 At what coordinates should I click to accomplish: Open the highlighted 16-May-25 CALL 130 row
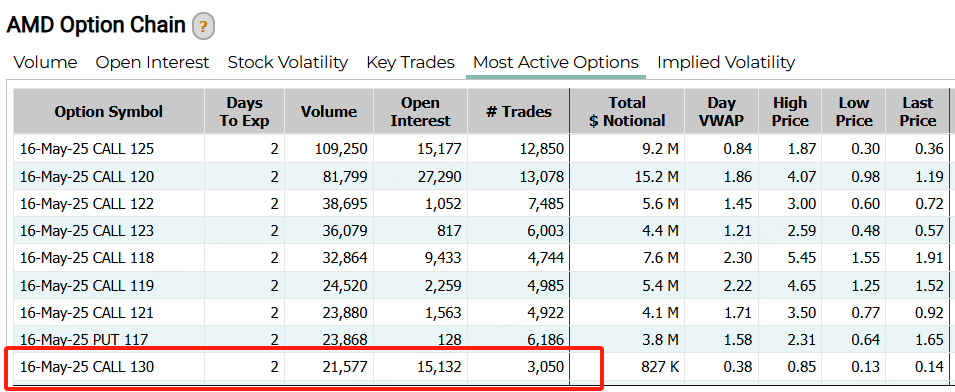click(x=481, y=366)
